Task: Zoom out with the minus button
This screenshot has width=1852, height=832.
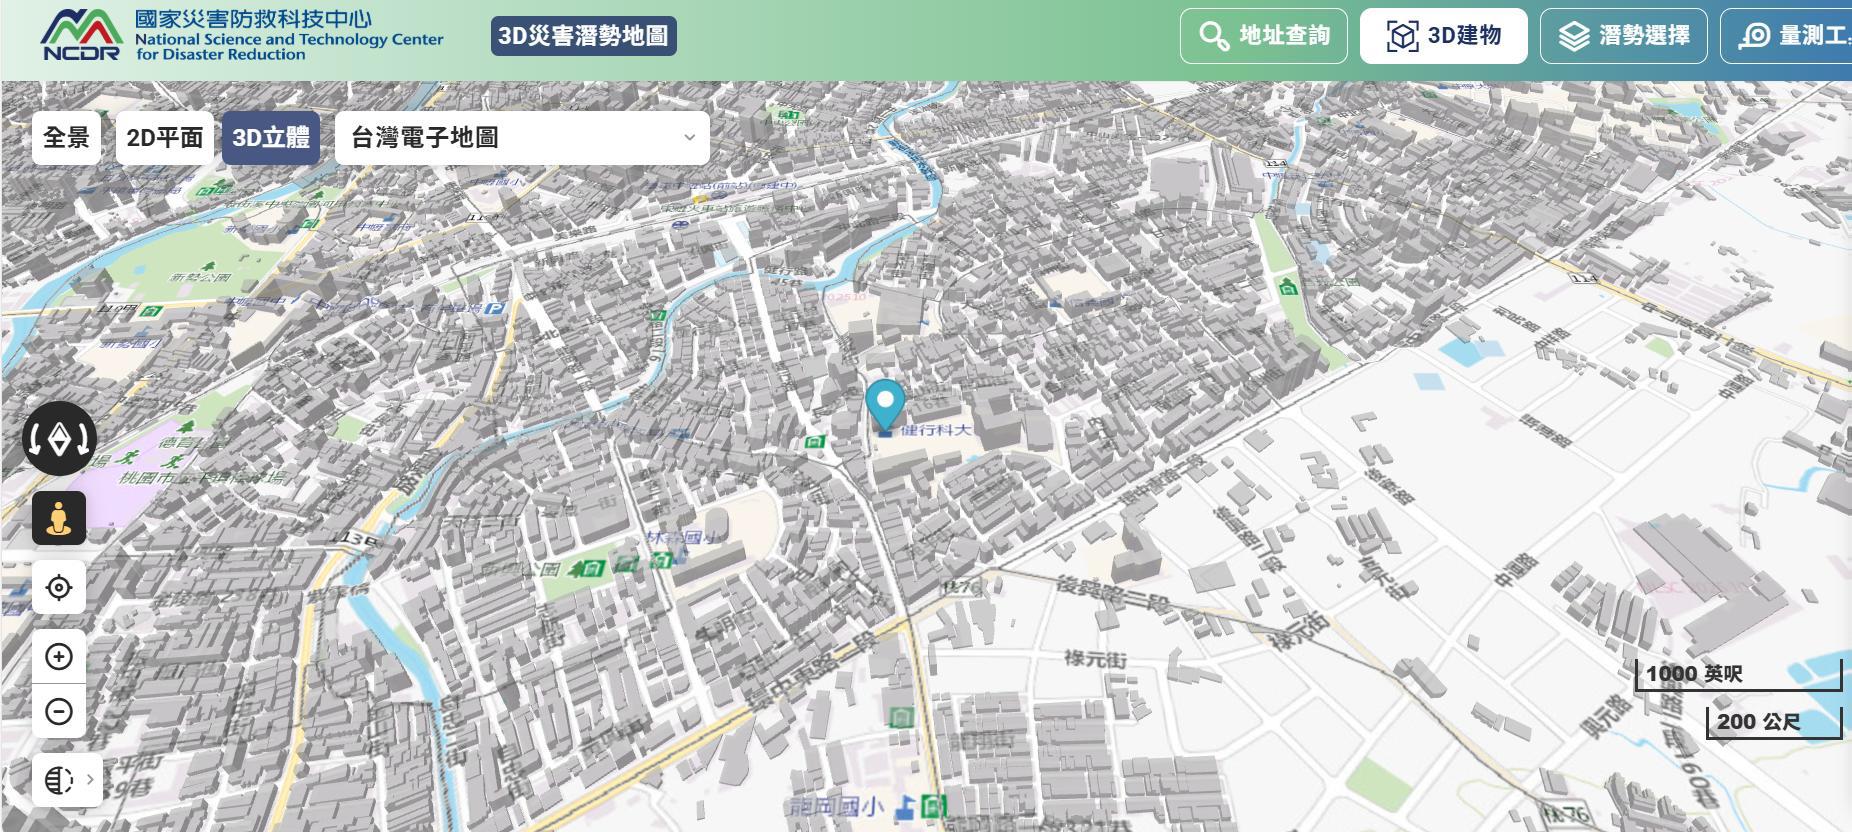Action: 59,711
